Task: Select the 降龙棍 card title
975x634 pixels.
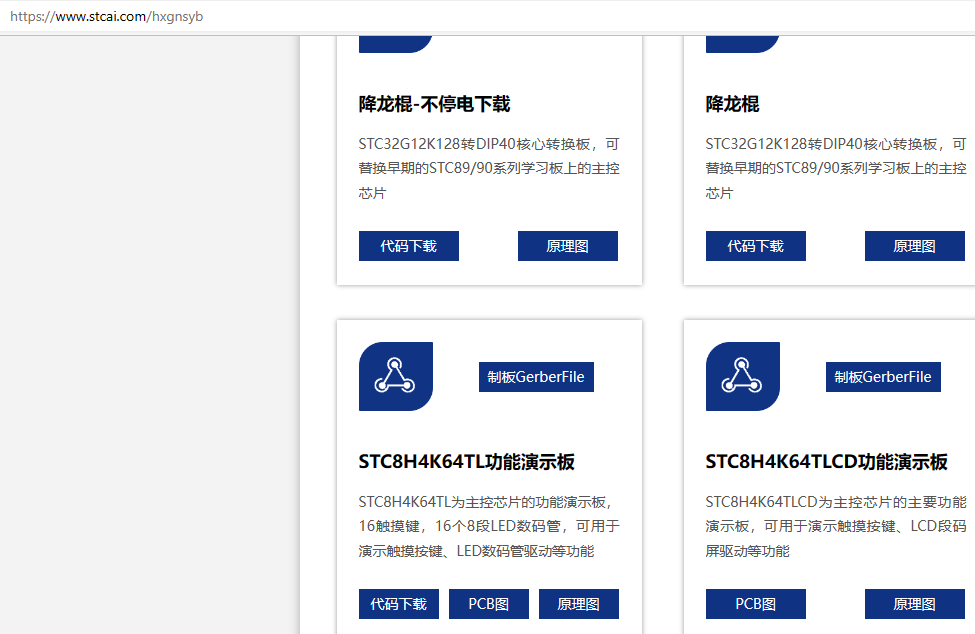Action: (x=732, y=104)
